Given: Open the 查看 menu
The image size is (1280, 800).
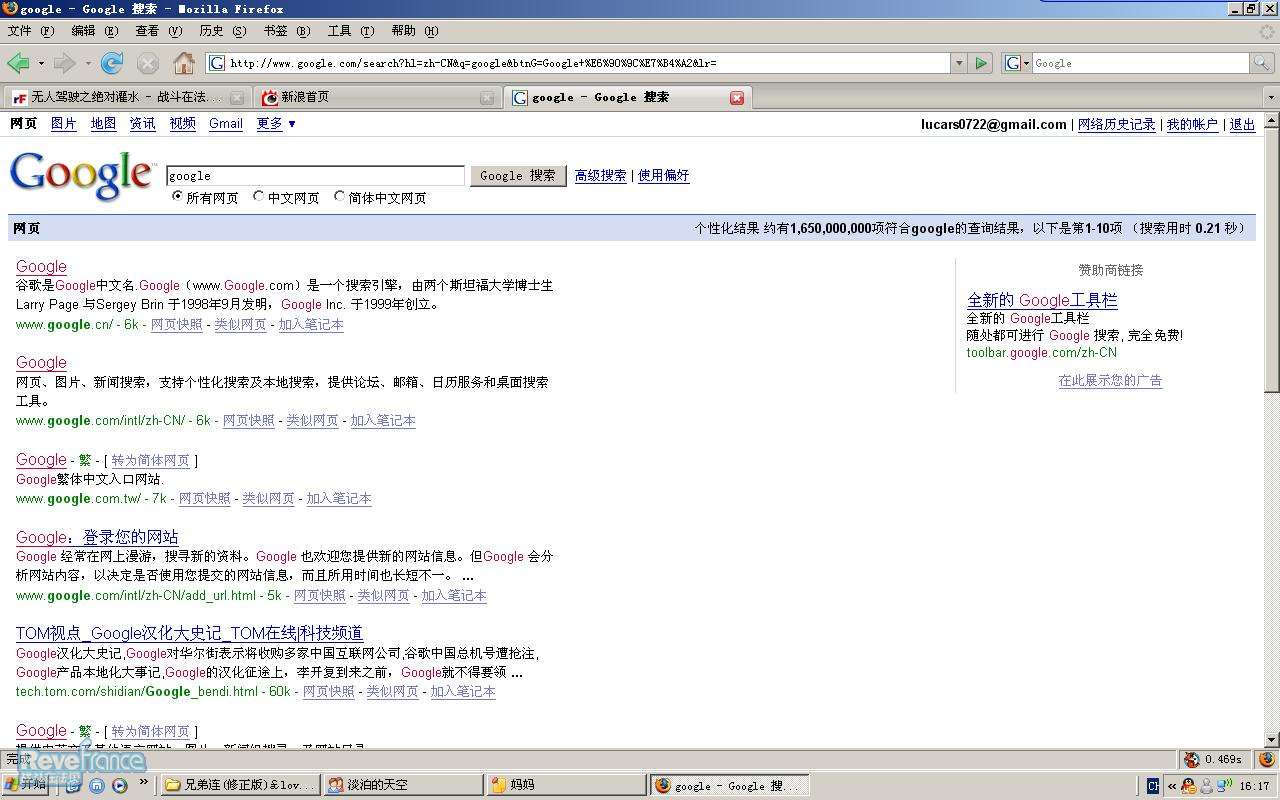Looking at the screenshot, I should pyautogui.click(x=159, y=31).
